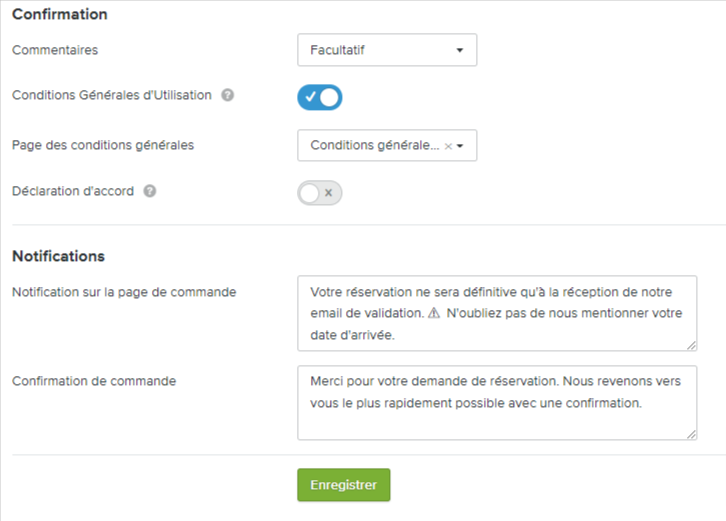Screen dimensions: 726x521
Task: Click resize handle of order page notification box
Action: pos(691,345)
